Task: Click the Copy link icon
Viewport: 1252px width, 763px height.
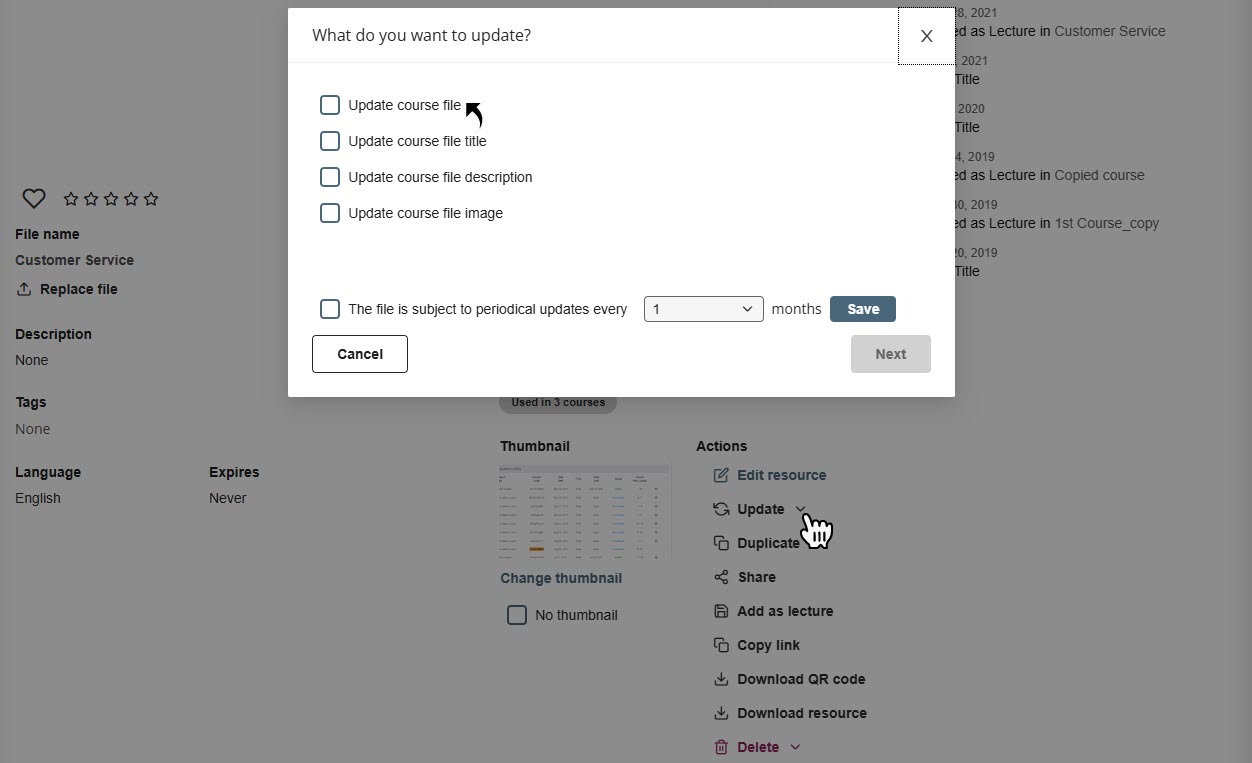Action: tap(720, 645)
